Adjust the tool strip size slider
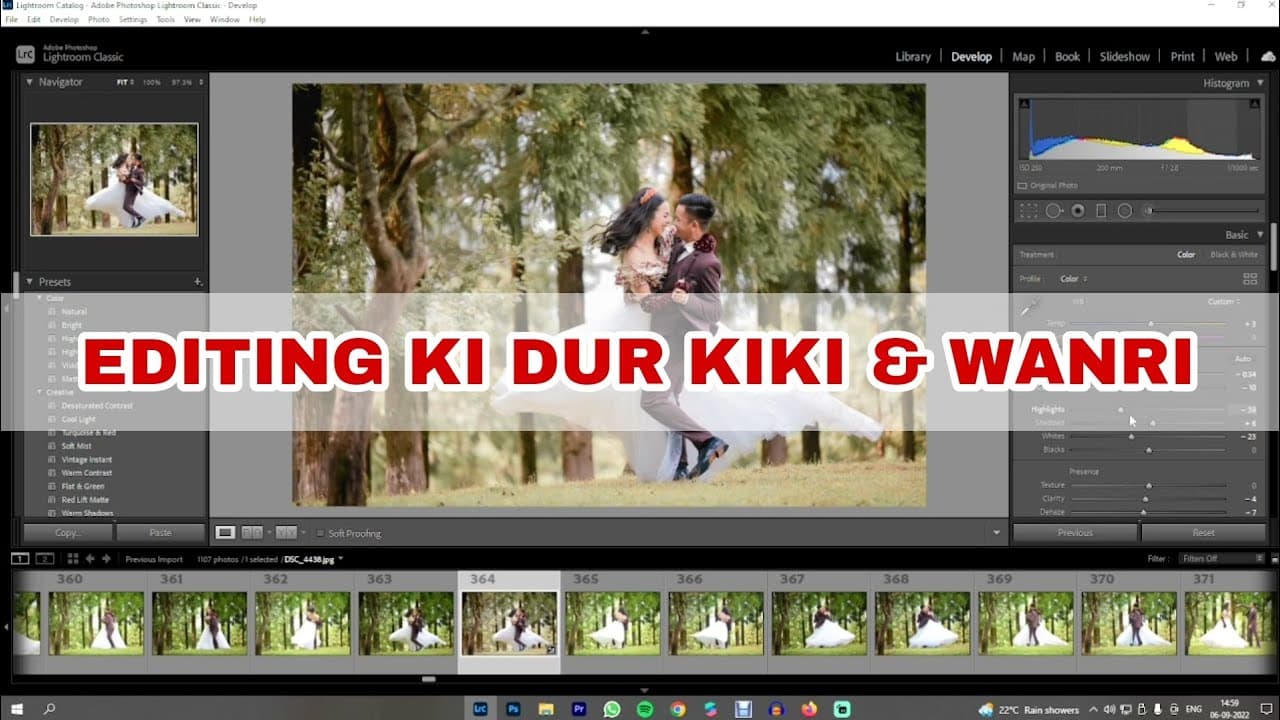Viewport: 1280px width, 720px height. pyautogui.click(x=1149, y=211)
